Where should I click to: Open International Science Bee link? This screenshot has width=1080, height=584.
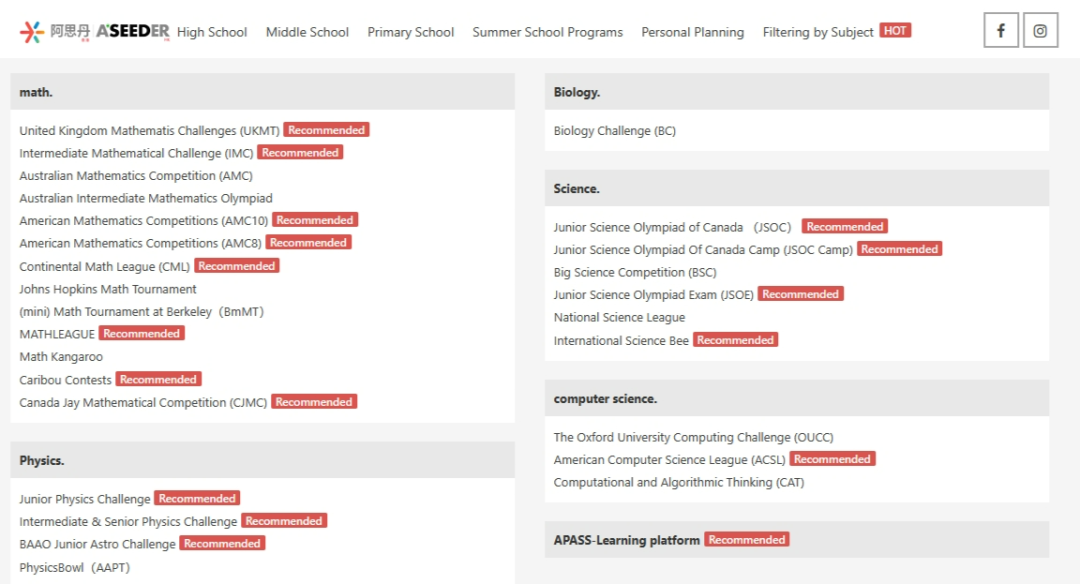pos(621,341)
